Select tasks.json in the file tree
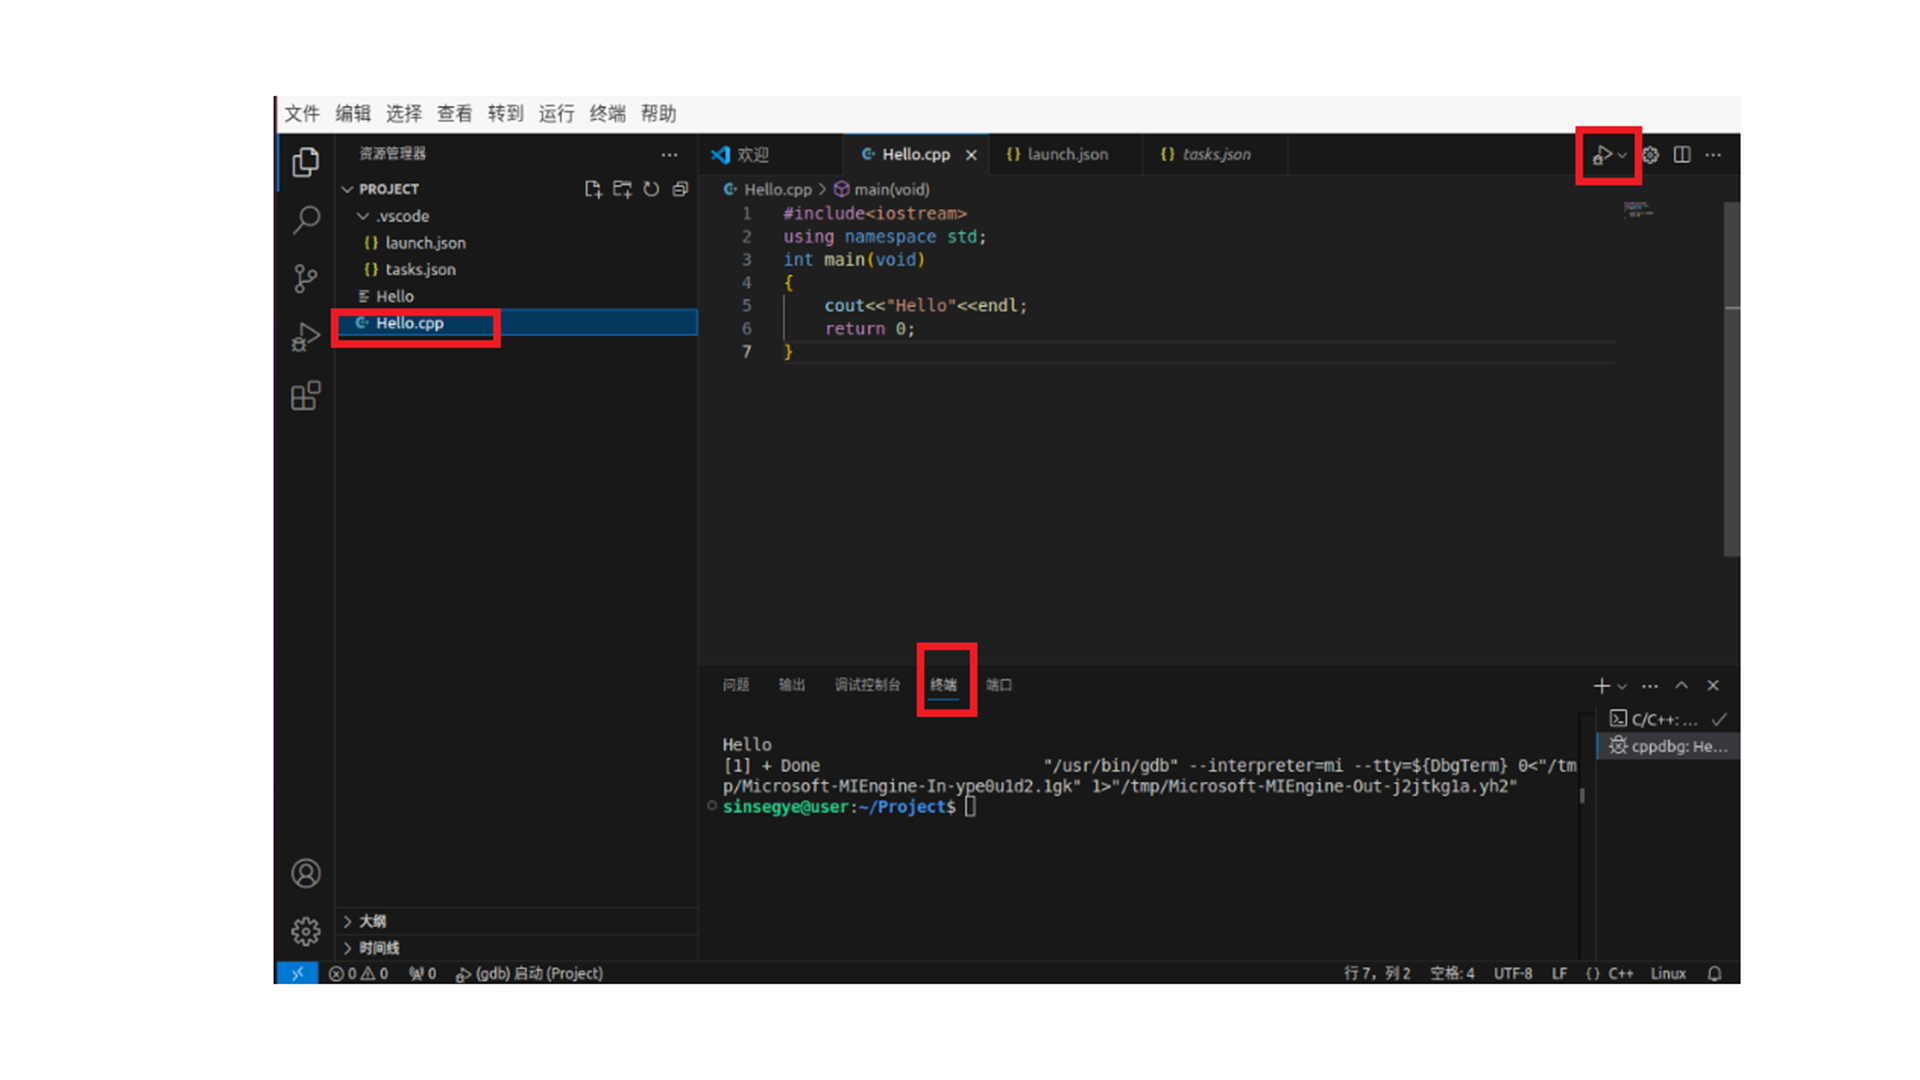Screen dimensions: 1920x1080 420,270
